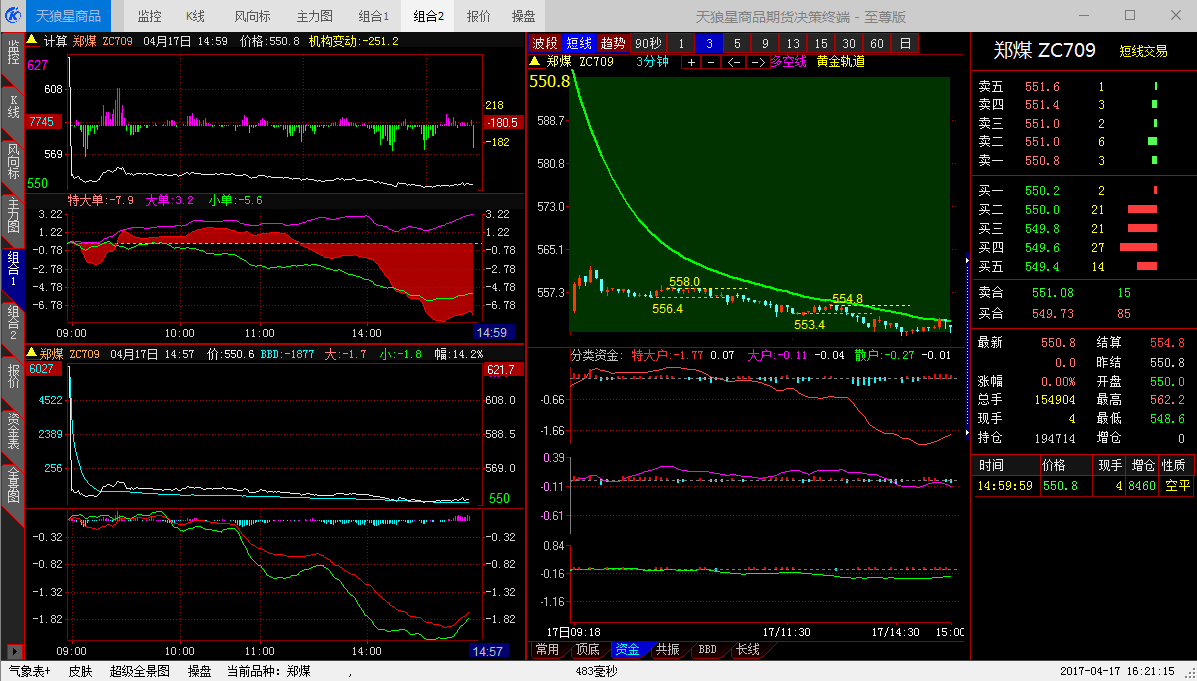Image resolution: width=1197 pixels, height=681 pixels.
Task: Open the 报价 top tab
Action: tap(478, 16)
